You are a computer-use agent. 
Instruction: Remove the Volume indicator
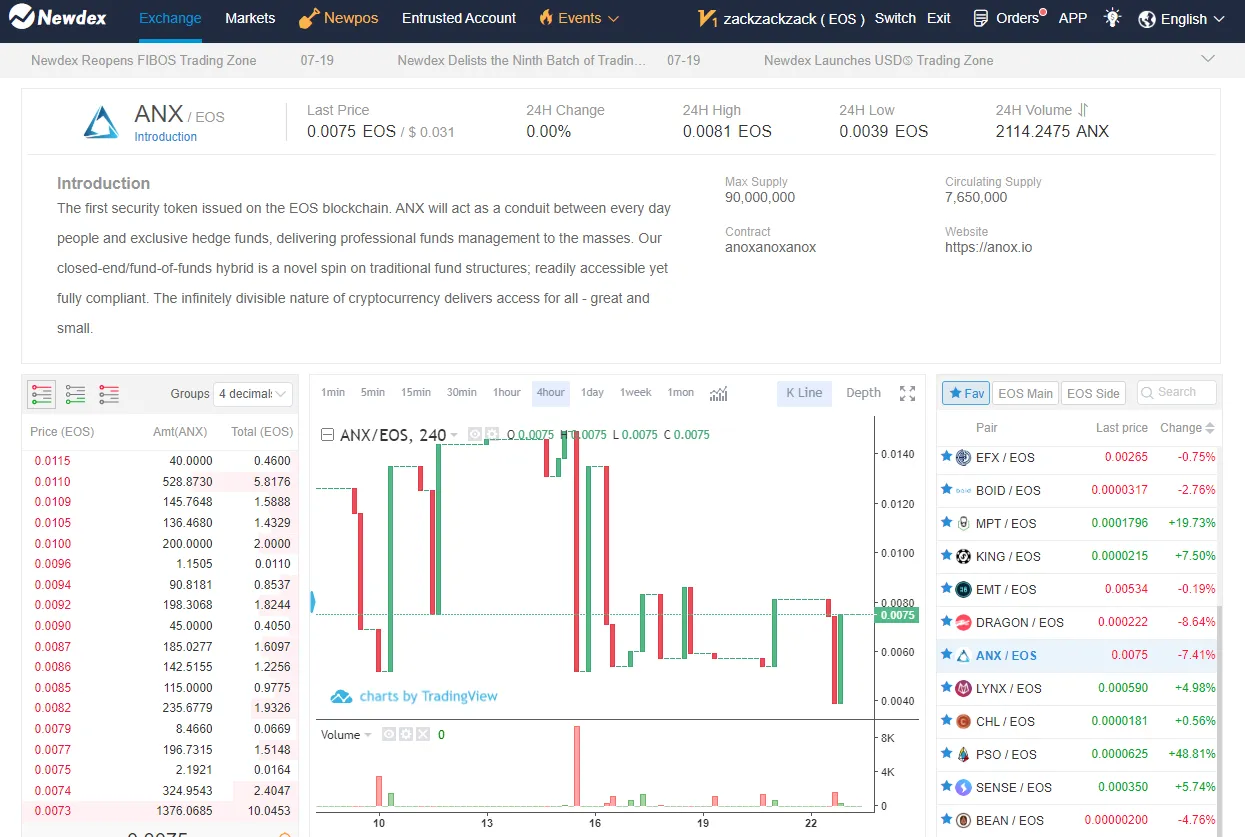coord(423,734)
